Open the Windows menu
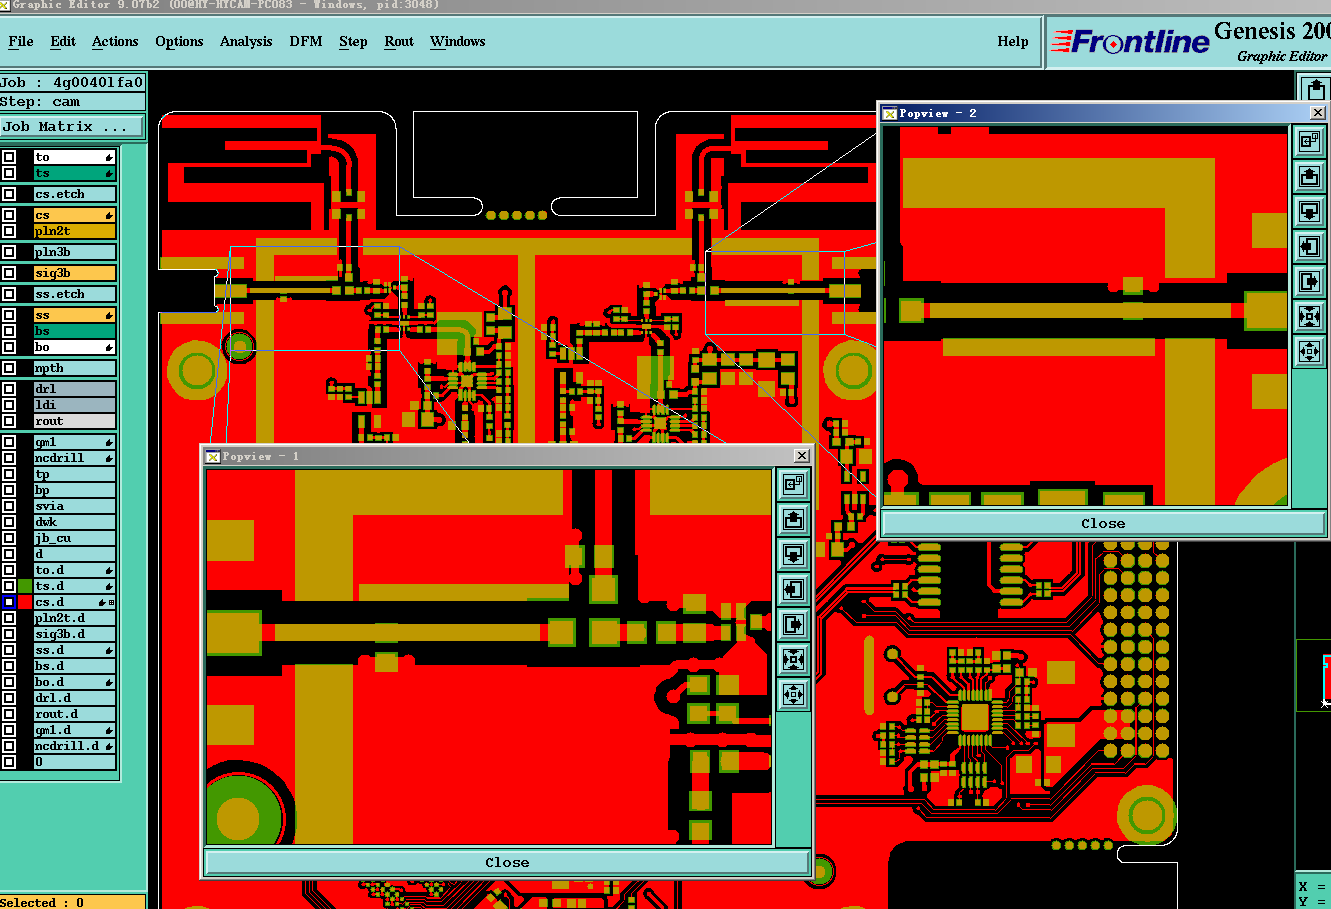Image resolution: width=1331 pixels, height=909 pixels. 458,41
